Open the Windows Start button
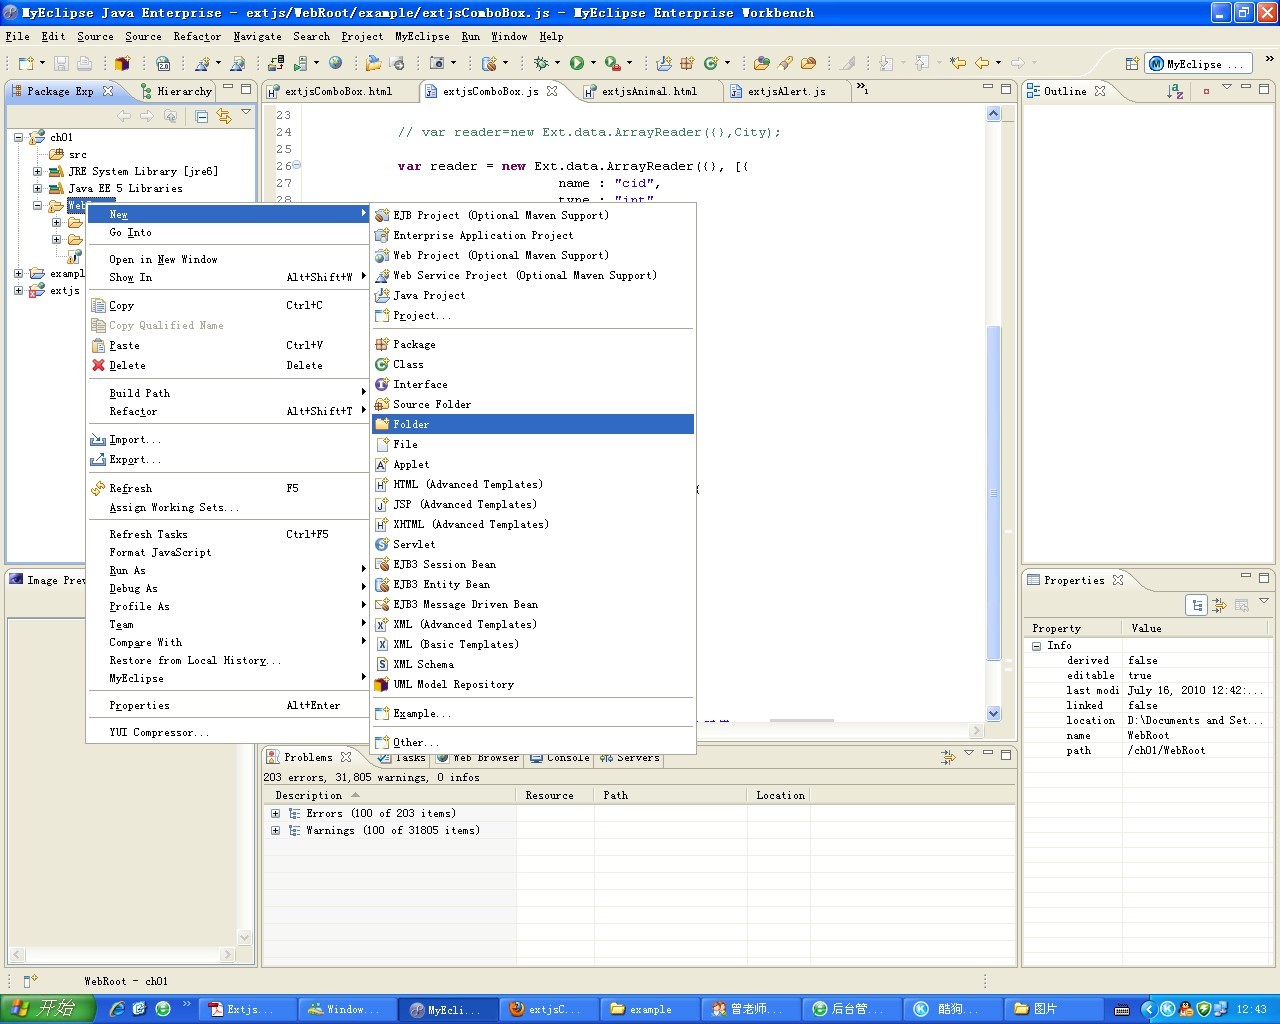1280x1024 pixels. [x=47, y=1009]
